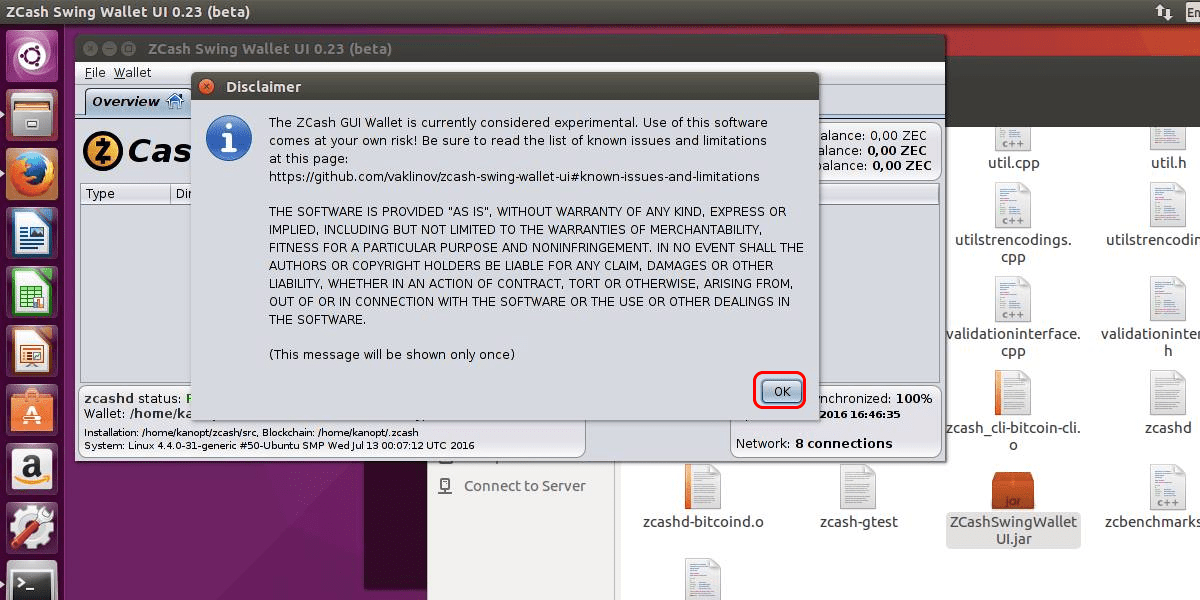Open Ubuntu dash search icon
The height and width of the screenshot is (600, 1200).
pyautogui.click(x=34, y=56)
